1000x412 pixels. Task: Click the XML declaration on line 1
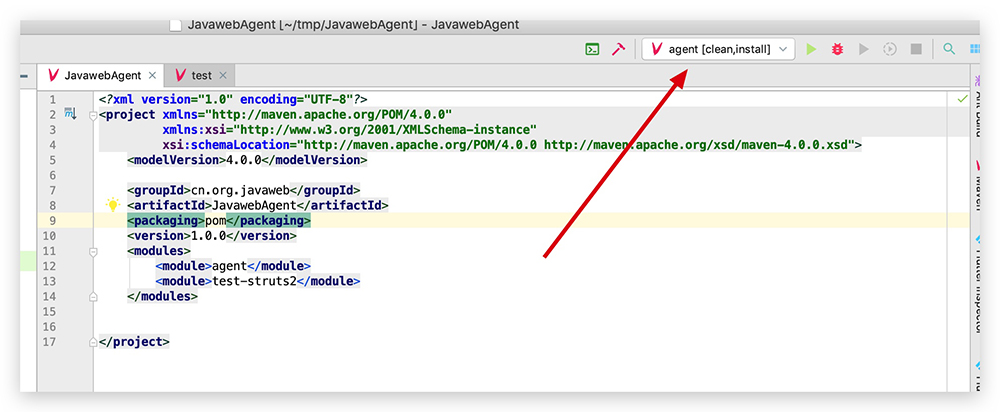233,99
